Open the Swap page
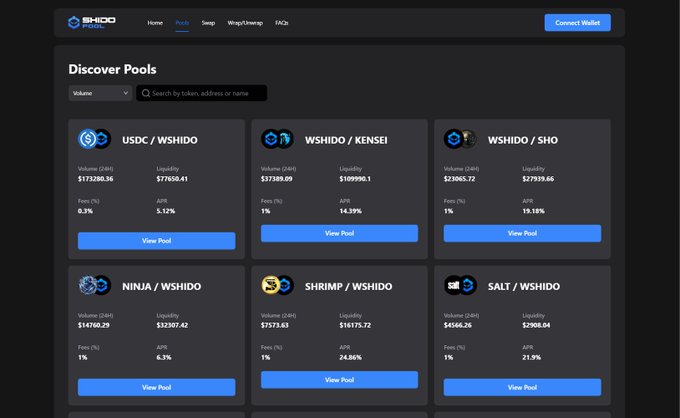Screen dimensions: 680x418 tap(208, 23)
